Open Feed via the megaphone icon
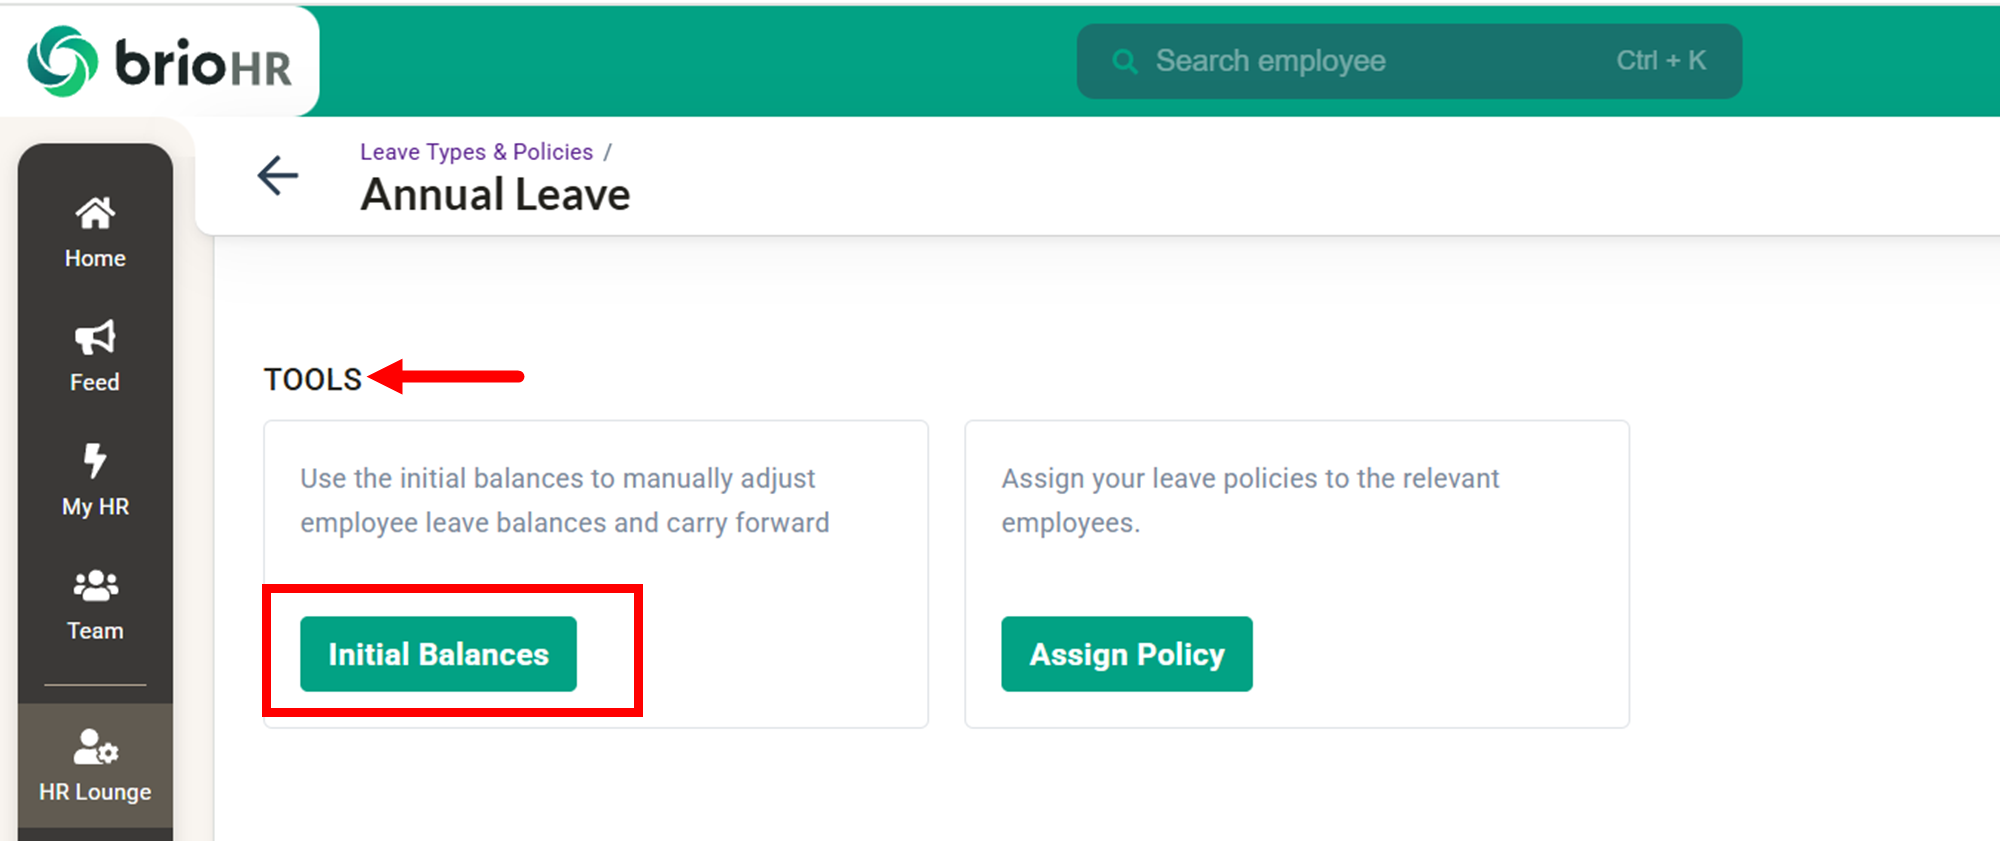Image resolution: width=2000 pixels, height=841 pixels. coord(95,338)
